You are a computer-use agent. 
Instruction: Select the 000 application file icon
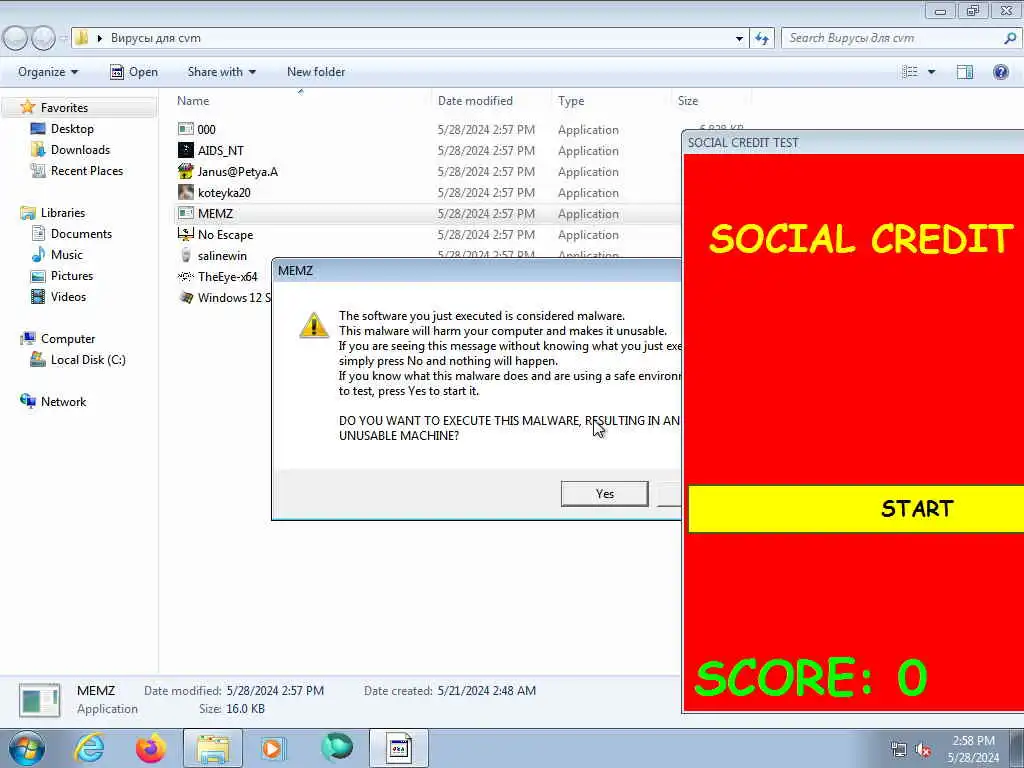click(x=185, y=129)
